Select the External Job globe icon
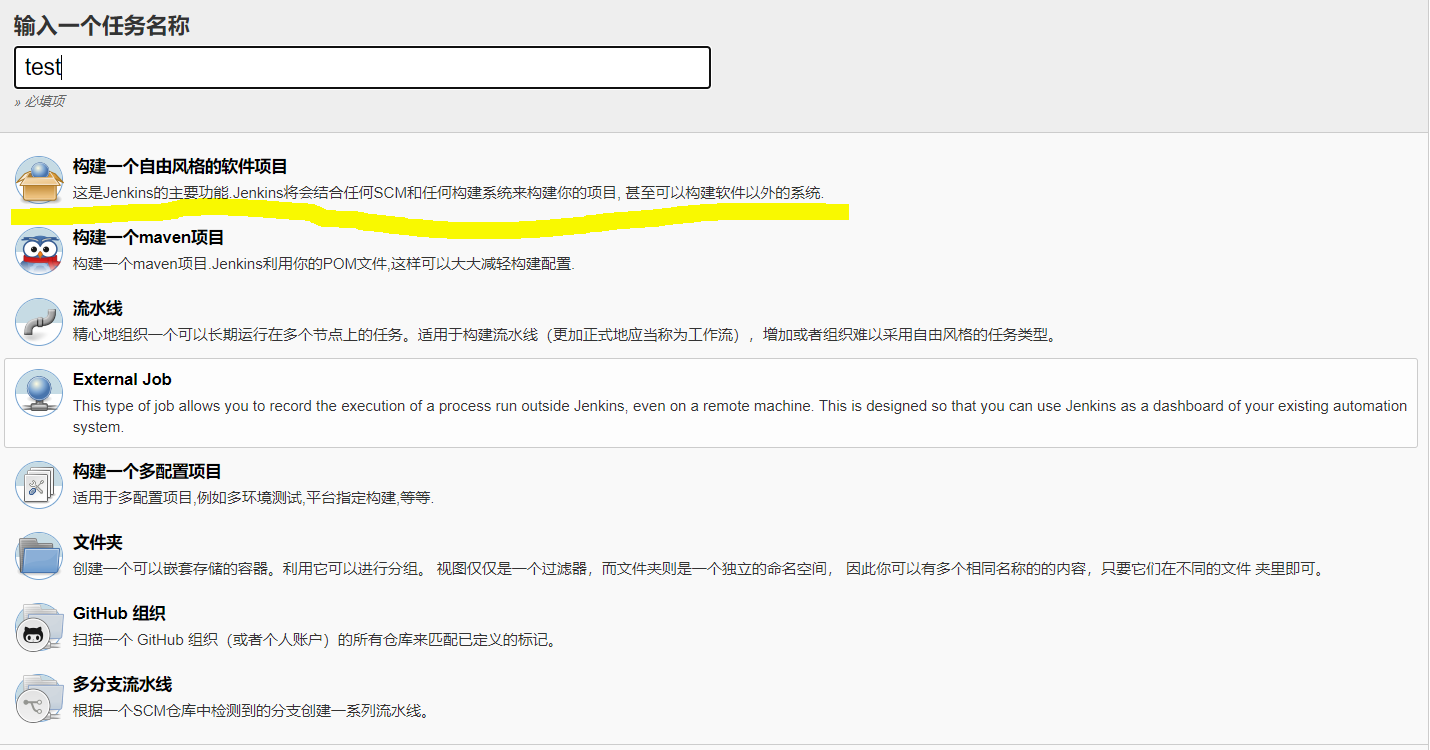This screenshot has width=1430, height=750. pos(39,393)
